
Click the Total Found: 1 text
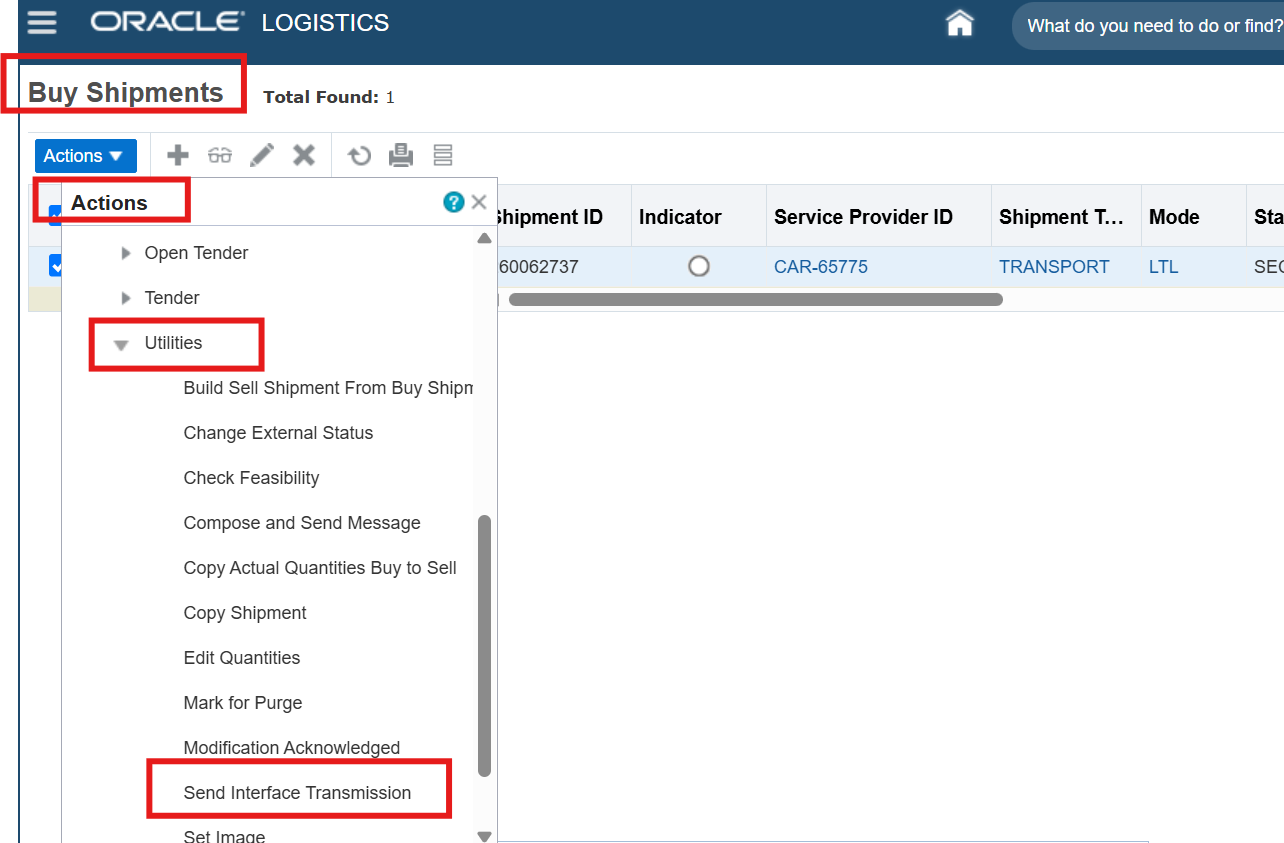coord(329,97)
